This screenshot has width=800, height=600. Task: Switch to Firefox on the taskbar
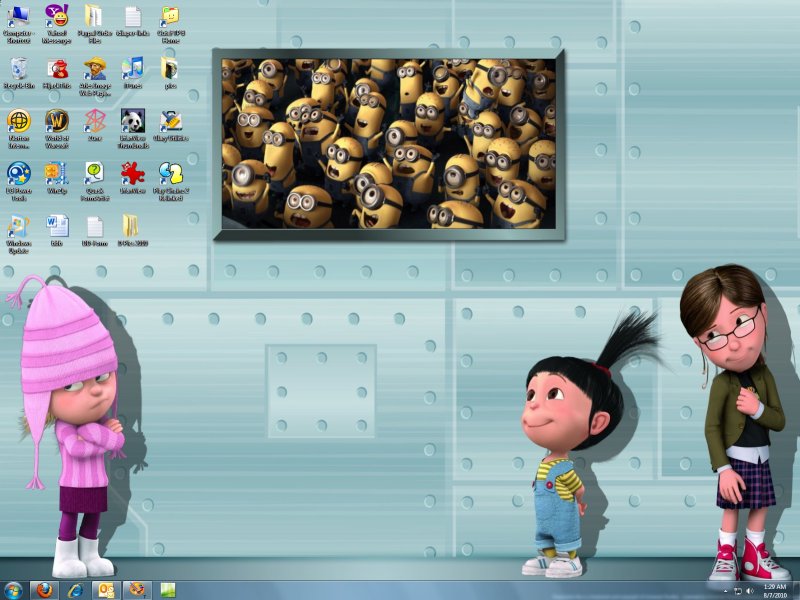click(44, 590)
